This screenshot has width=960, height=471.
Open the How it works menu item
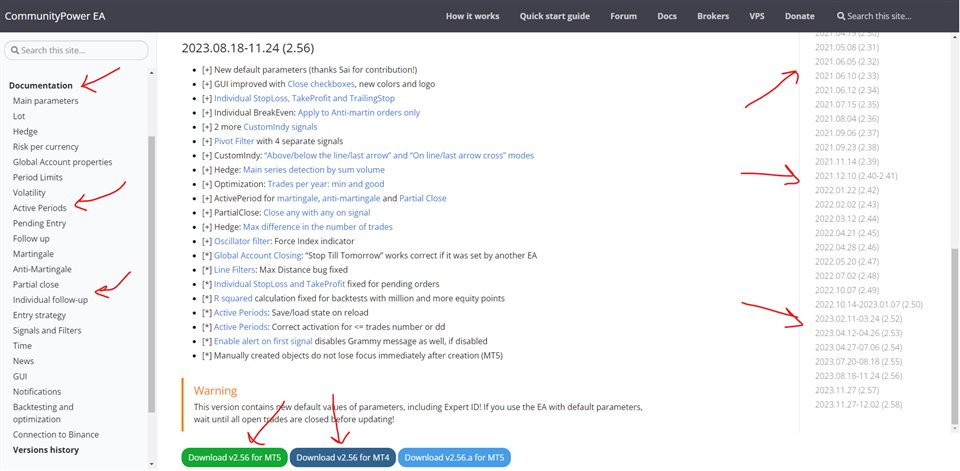pyautogui.click(x=473, y=17)
